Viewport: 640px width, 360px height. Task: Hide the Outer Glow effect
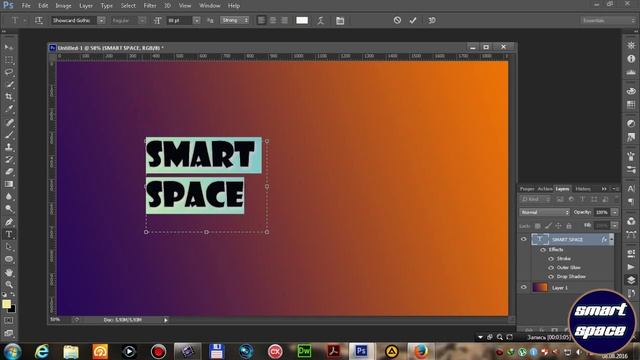click(551, 268)
